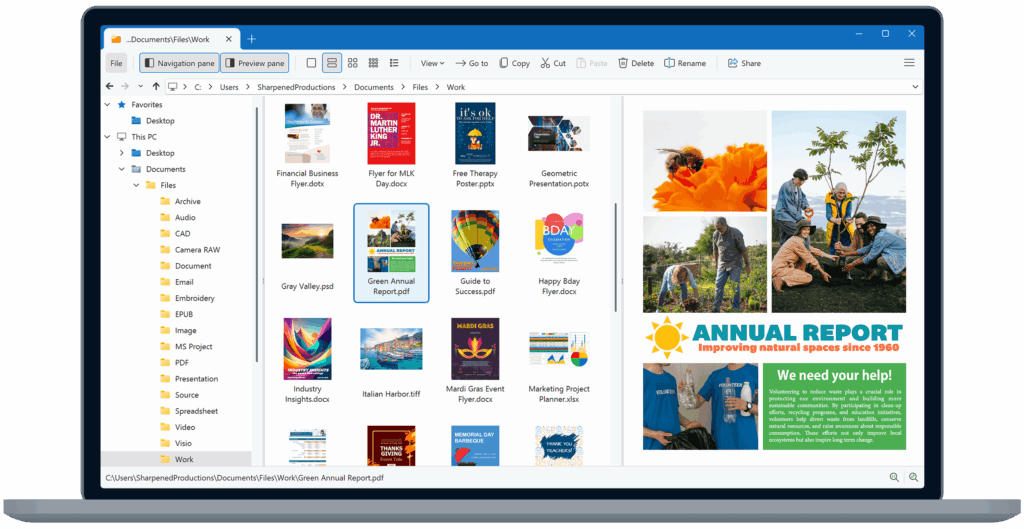Select the Happy Bday Flyer.docx file
Image resolution: width=1024 pixels, height=529 pixels.
pyautogui.click(x=559, y=253)
